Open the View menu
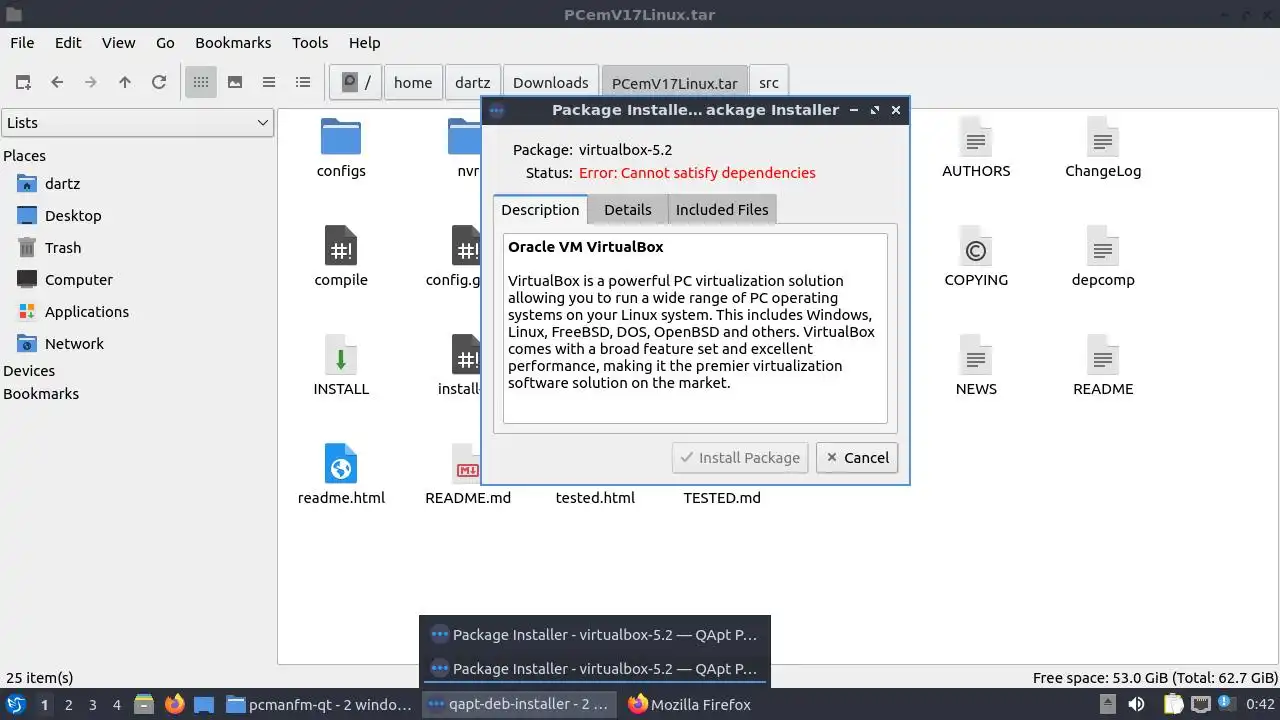The image size is (1280, 720). coord(118,43)
